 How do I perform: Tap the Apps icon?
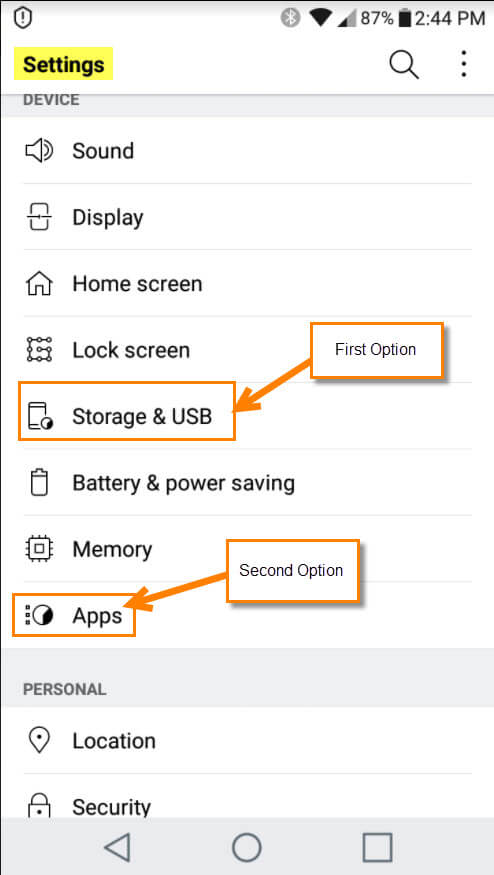(x=39, y=616)
